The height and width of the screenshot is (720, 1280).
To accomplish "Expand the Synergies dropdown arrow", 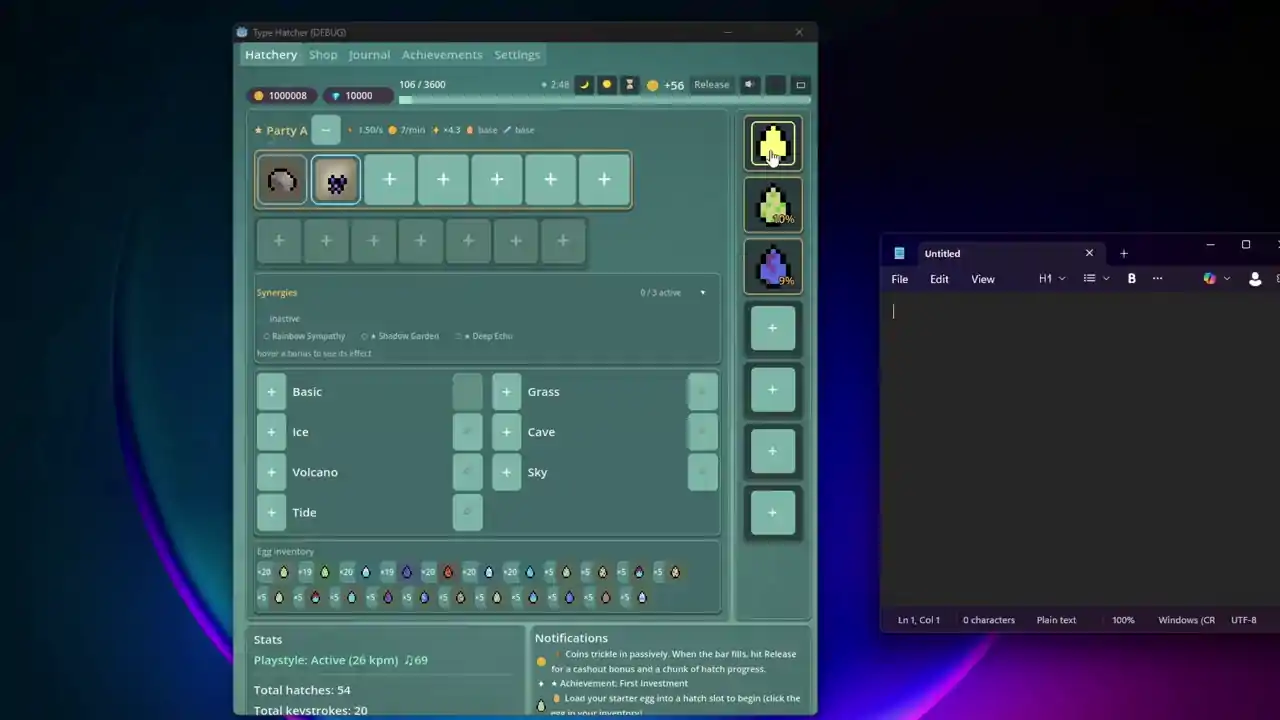I will point(702,293).
